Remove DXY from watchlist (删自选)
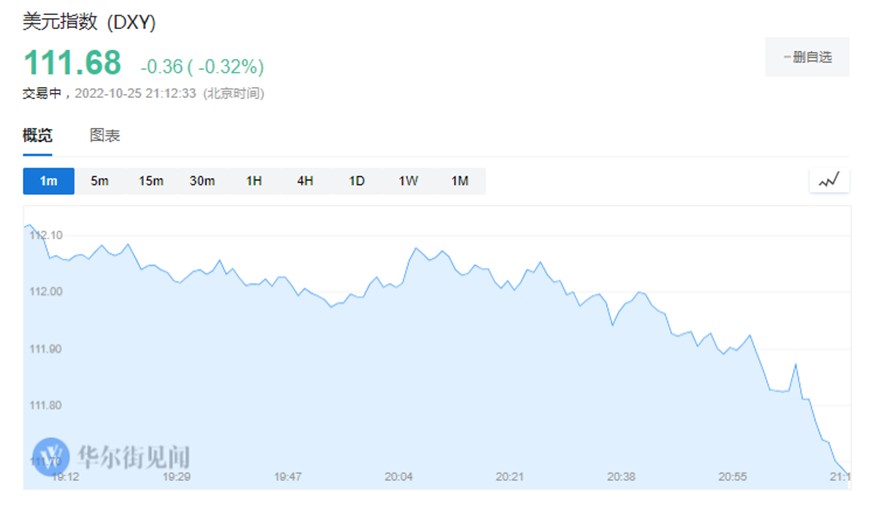The image size is (869, 506). click(x=807, y=57)
